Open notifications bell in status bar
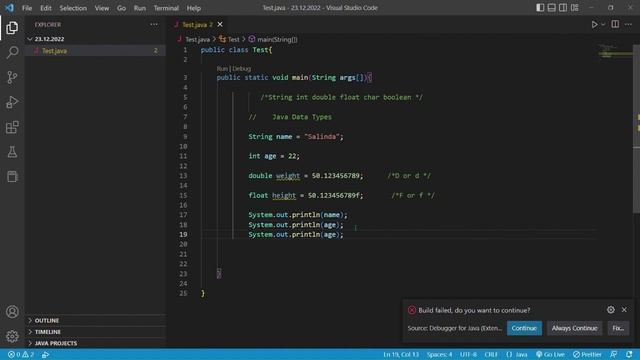640x360 pixels. [629, 354]
